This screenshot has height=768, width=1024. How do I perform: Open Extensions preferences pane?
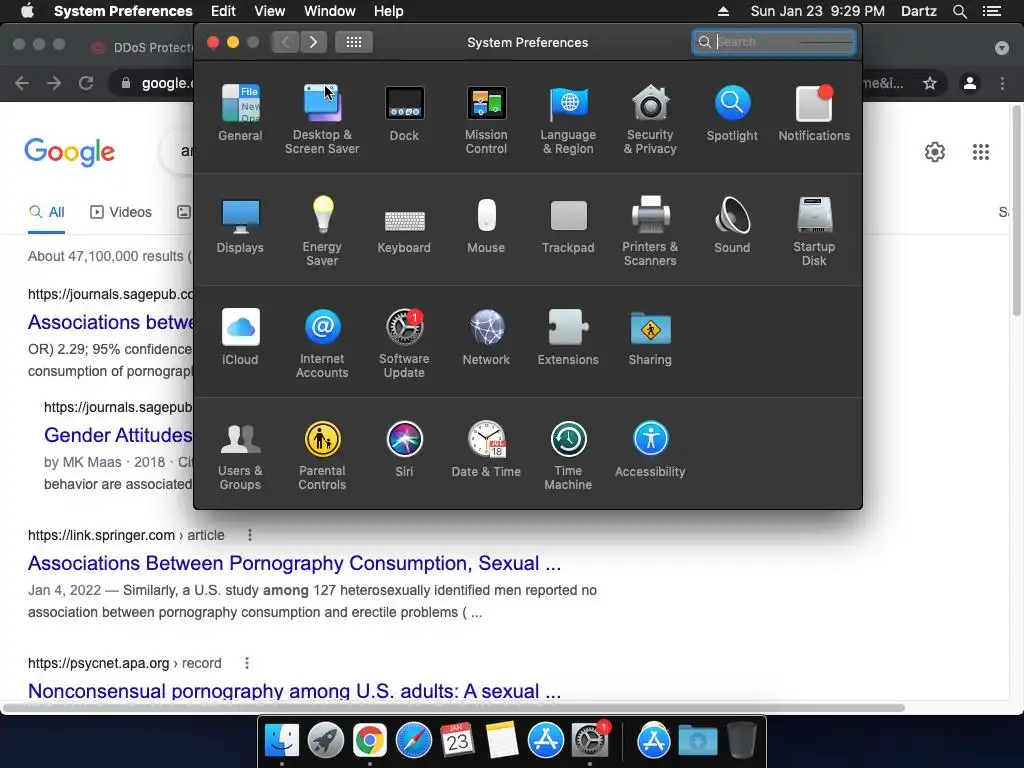[568, 337]
